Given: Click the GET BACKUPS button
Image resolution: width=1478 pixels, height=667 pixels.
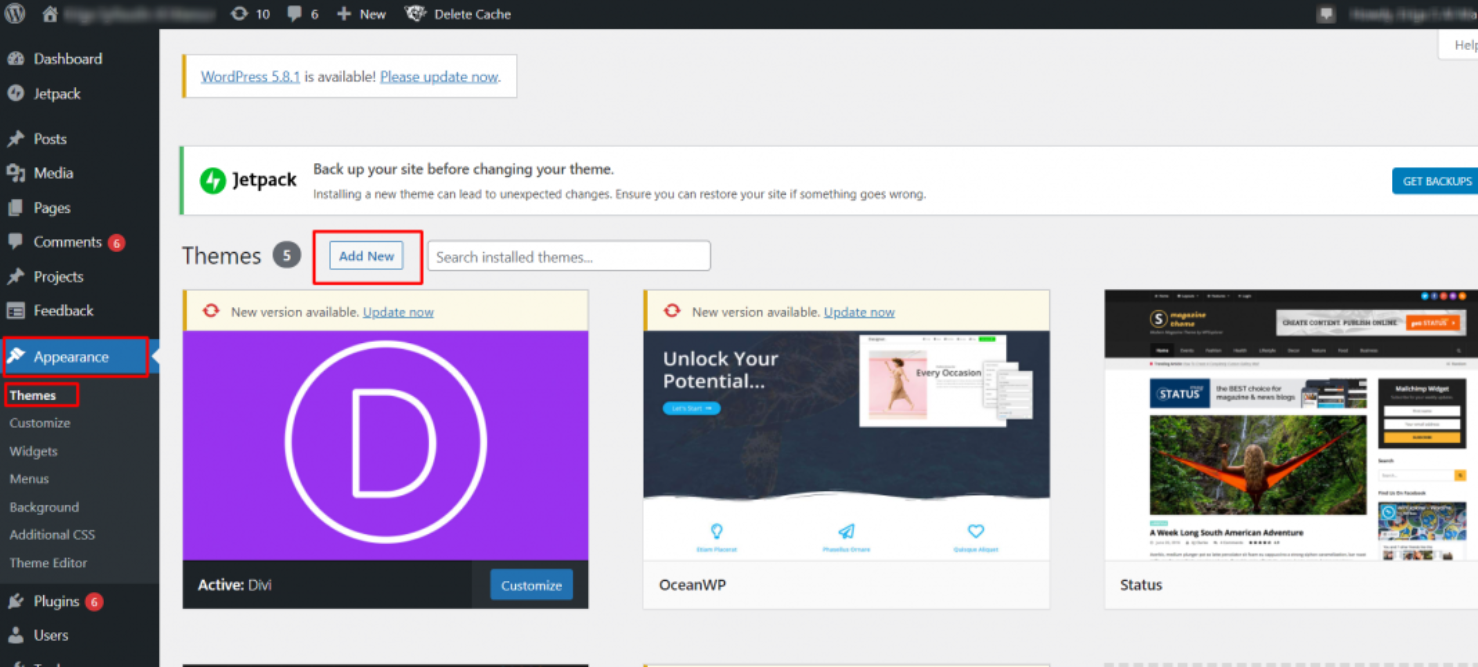Looking at the screenshot, I should pyautogui.click(x=1437, y=181).
